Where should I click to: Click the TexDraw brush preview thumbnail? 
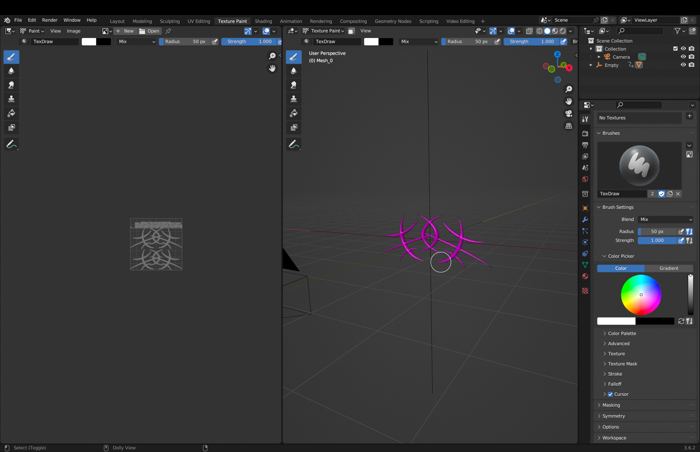639,164
